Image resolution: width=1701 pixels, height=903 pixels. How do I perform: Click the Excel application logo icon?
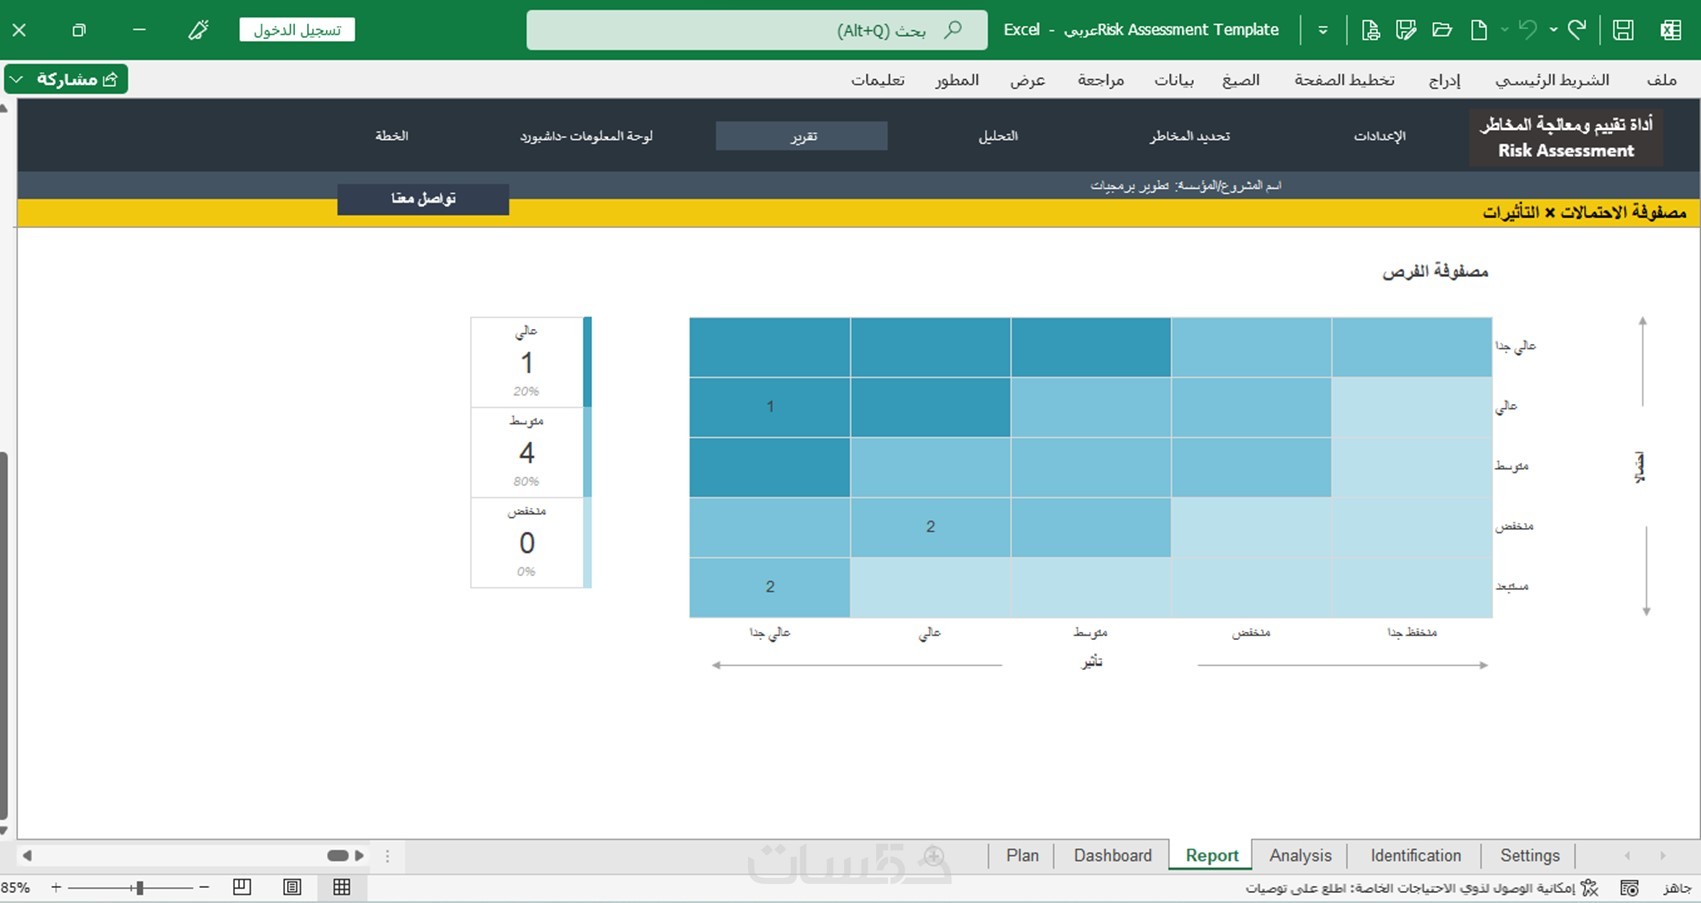[x=1670, y=30]
